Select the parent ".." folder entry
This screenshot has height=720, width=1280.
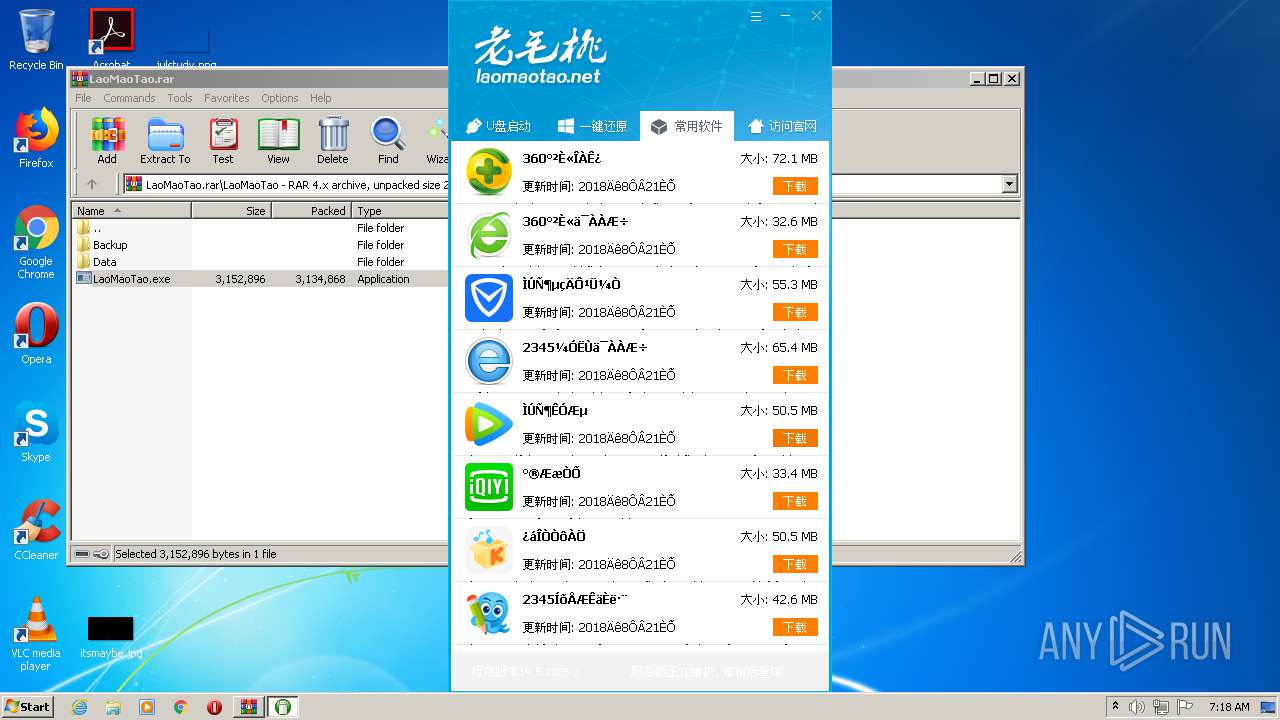pos(96,228)
